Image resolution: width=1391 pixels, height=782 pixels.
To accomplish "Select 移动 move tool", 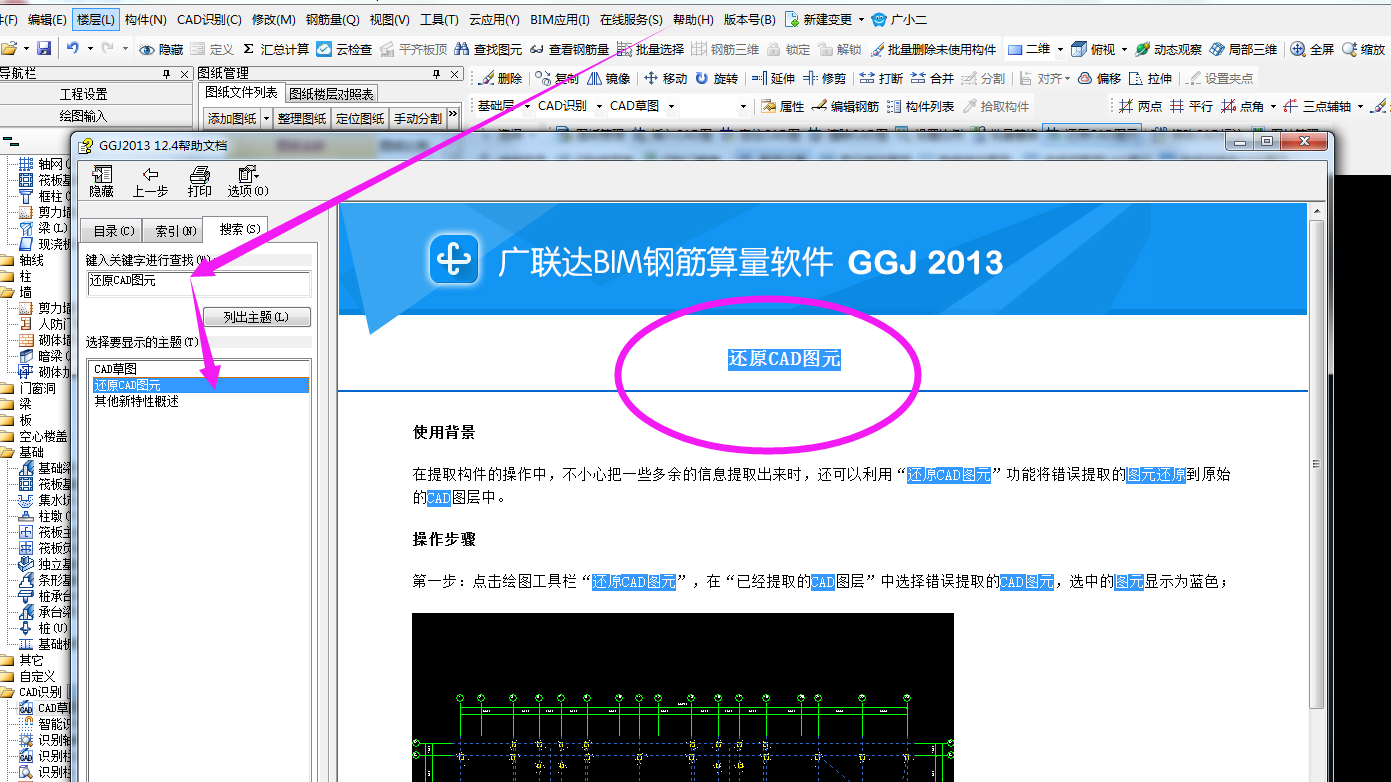I will (x=665, y=78).
